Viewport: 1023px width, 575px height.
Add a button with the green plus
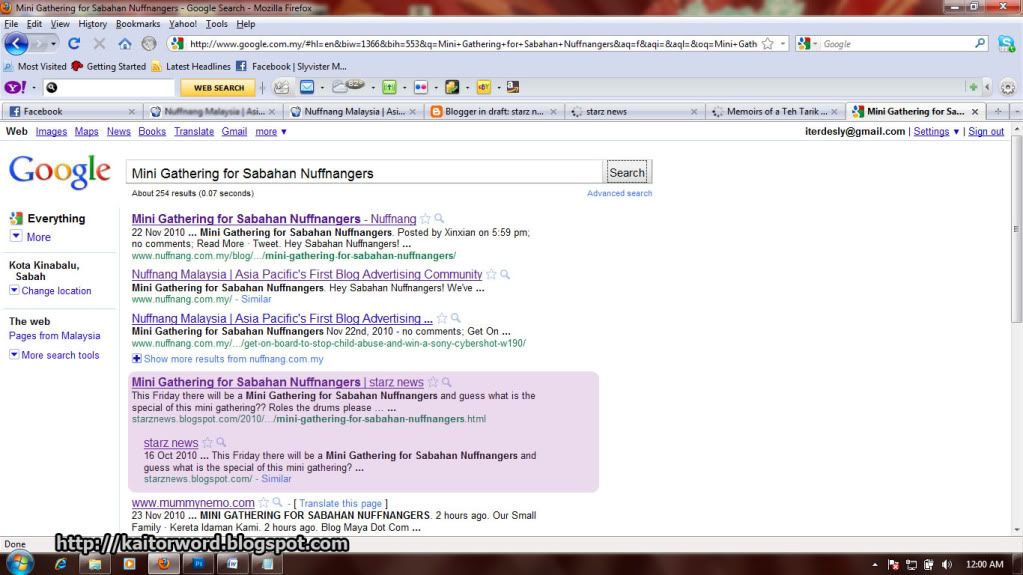[973, 87]
